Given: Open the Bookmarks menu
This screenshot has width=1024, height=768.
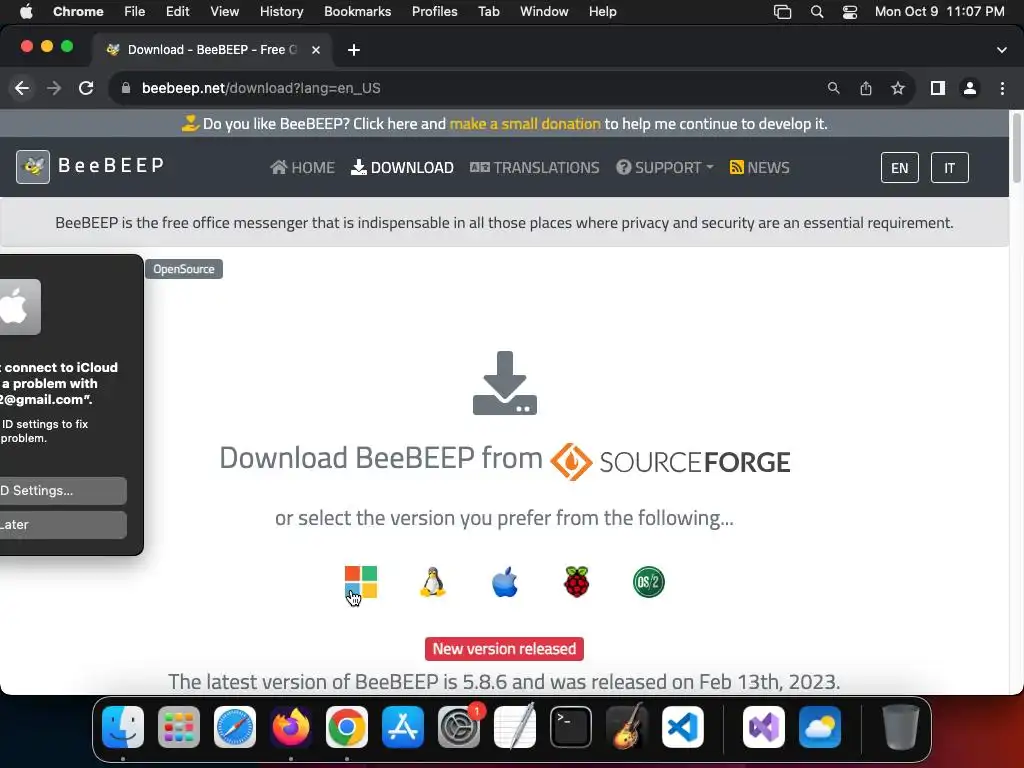Looking at the screenshot, I should point(357,12).
